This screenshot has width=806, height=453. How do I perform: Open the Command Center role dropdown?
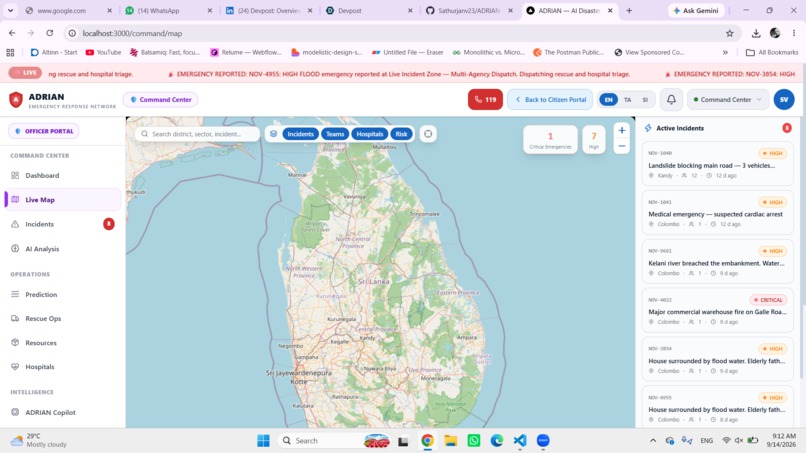(727, 99)
